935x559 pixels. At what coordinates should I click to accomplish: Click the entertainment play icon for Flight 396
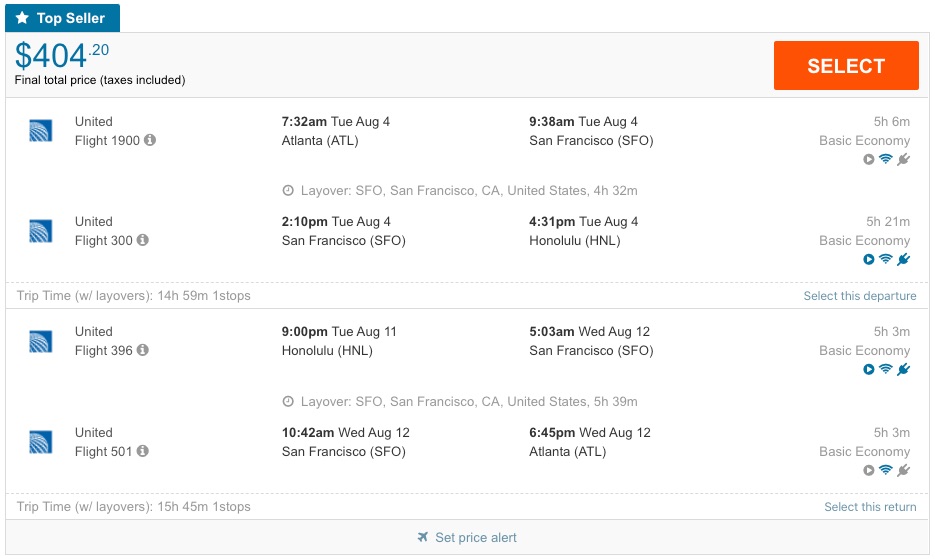pyautogui.click(x=868, y=370)
